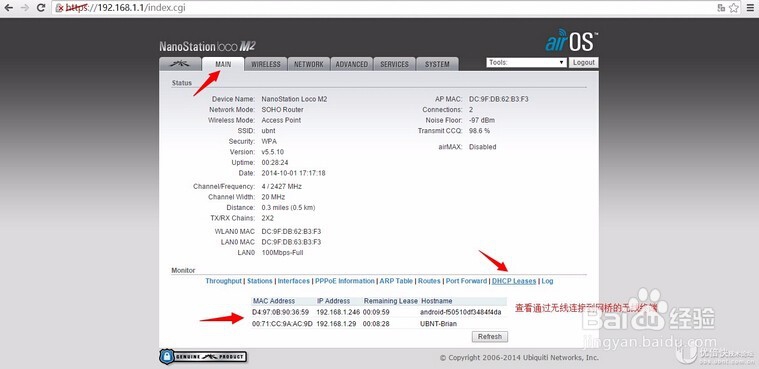Click the Remaining Lease column header
The width and height of the screenshot is (759, 369).
tap(391, 301)
